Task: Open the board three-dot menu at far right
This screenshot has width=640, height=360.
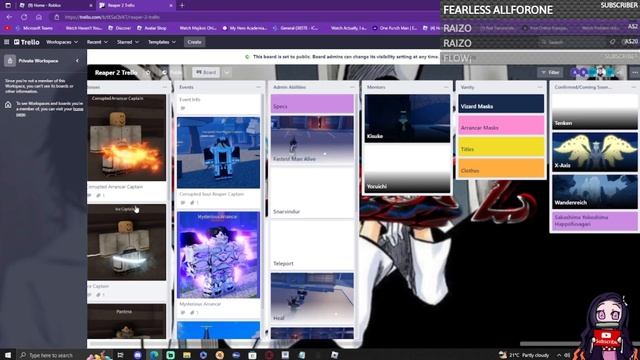Action: coord(635,73)
